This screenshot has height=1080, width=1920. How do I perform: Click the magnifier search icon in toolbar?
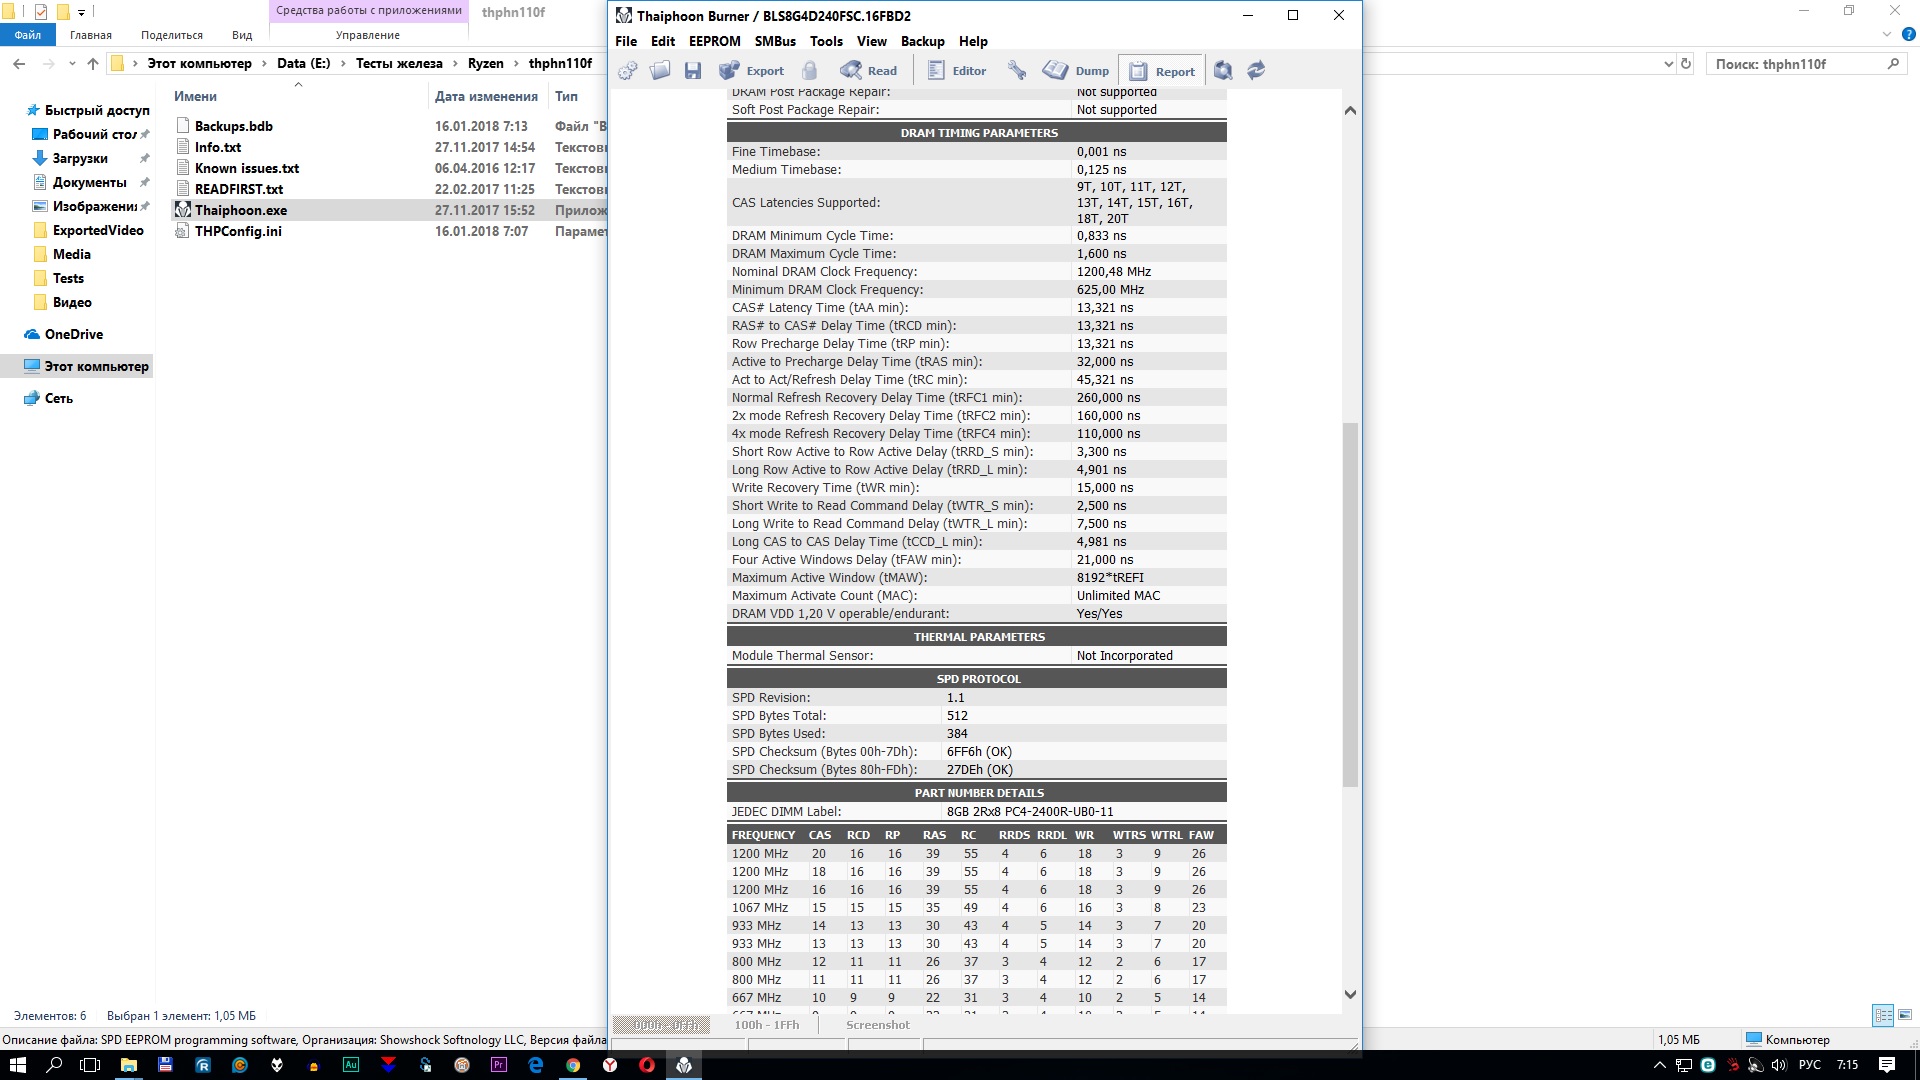[x=1223, y=70]
